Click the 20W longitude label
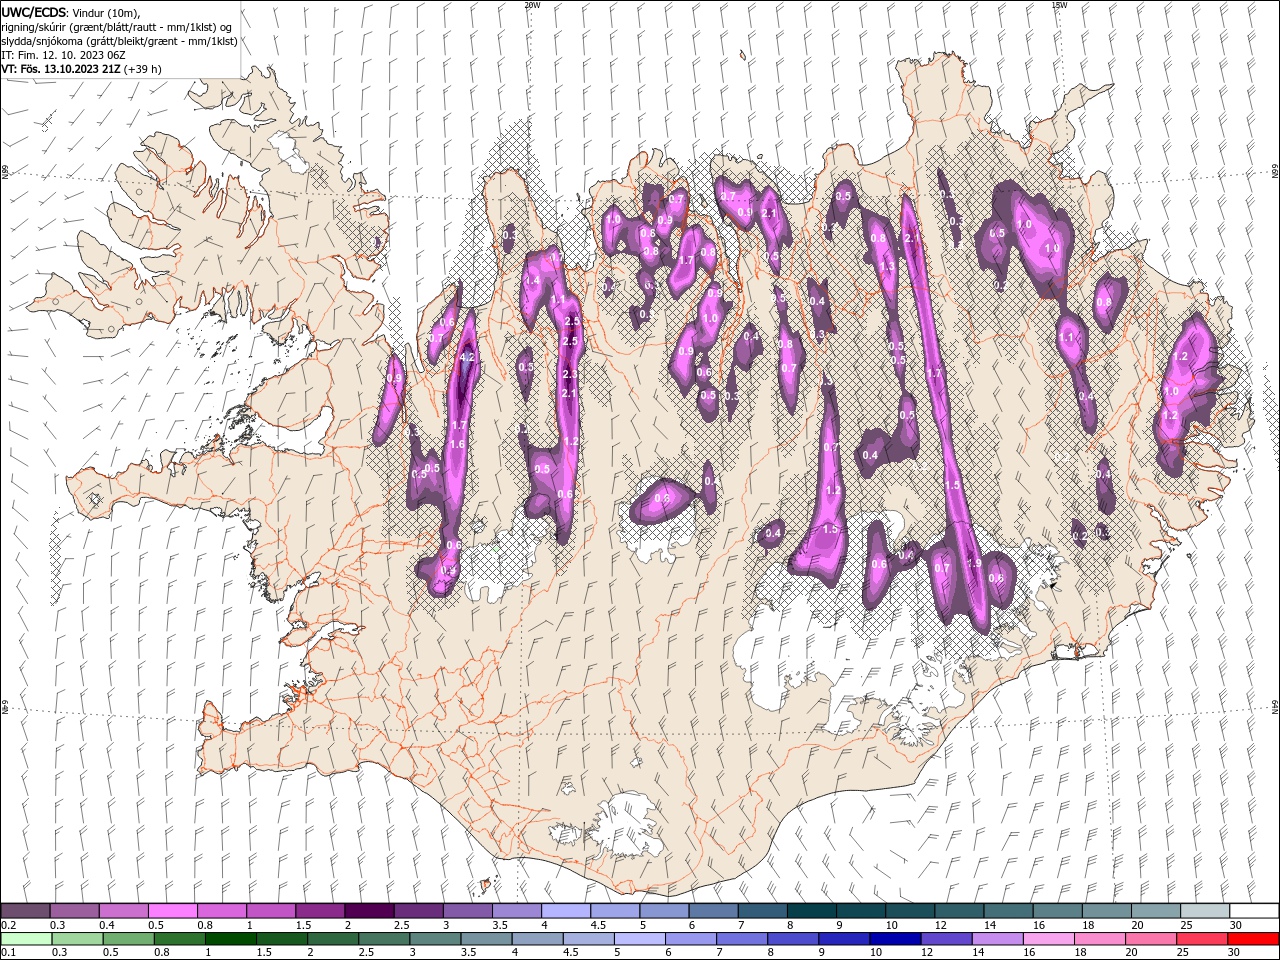Viewport: 1280px width, 960px height. pos(532,5)
